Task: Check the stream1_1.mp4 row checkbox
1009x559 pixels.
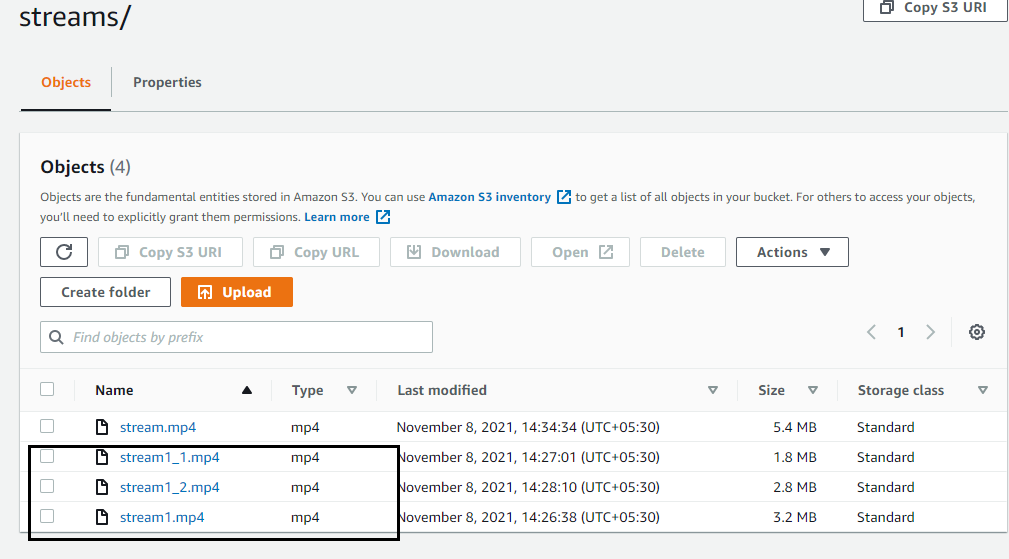Action: click(47, 457)
